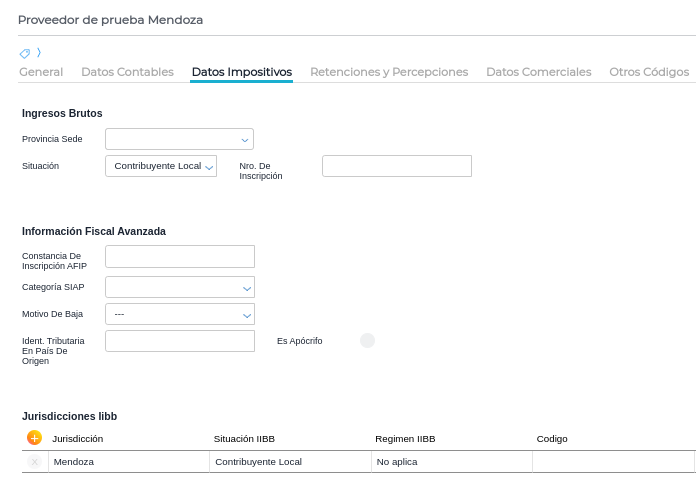Click the Nro. De Inscripción field

click(x=396, y=166)
